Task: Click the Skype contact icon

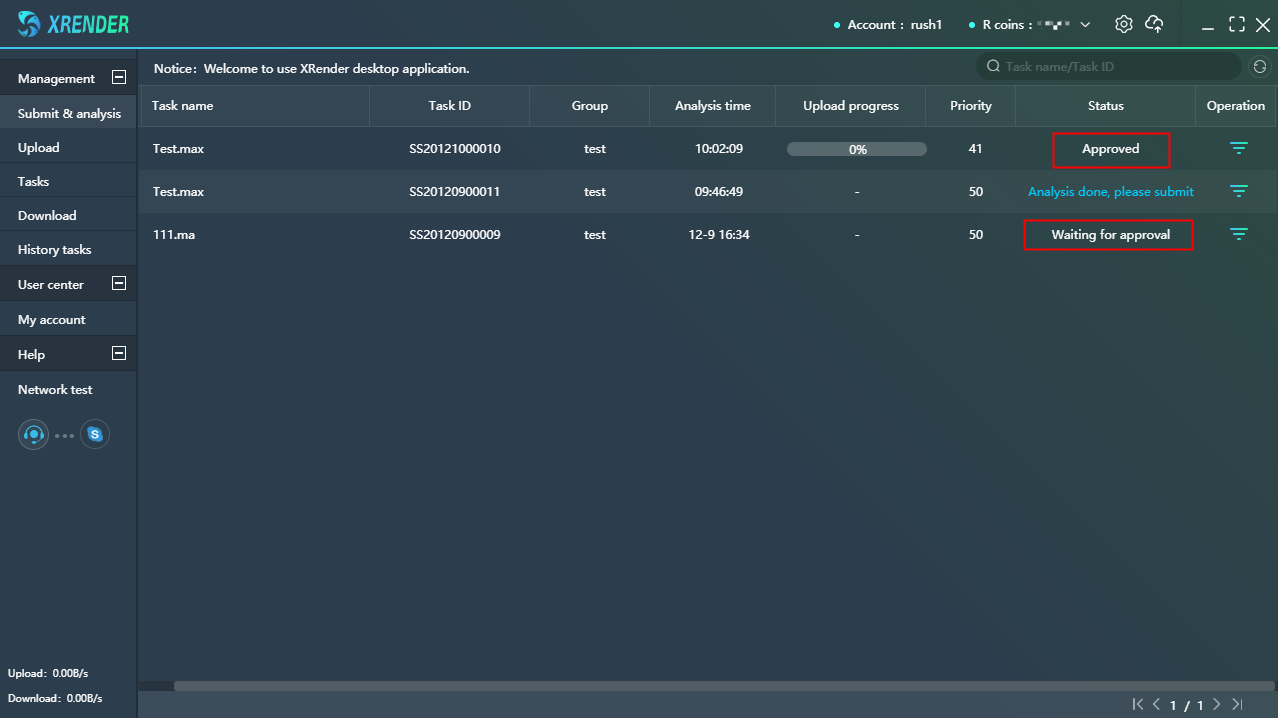Action: (95, 434)
